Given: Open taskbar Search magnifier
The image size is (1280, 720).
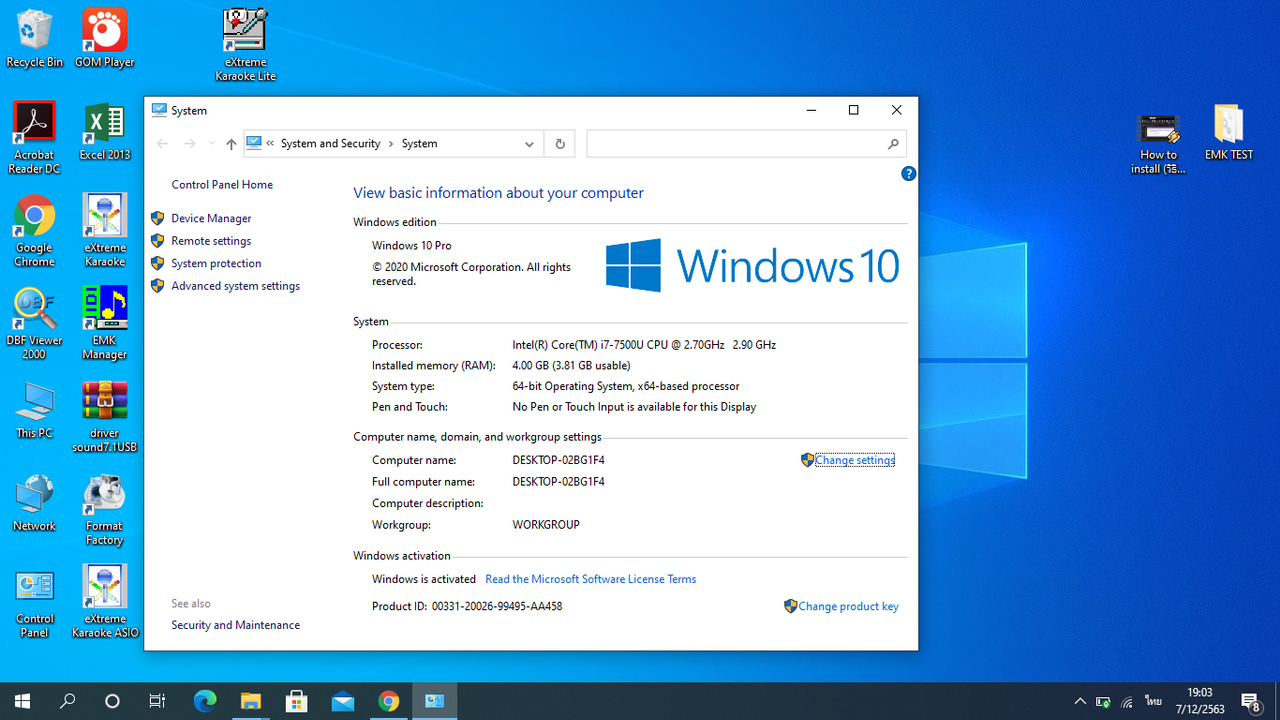Looking at the screenshot, I should (x=67, y=701).
